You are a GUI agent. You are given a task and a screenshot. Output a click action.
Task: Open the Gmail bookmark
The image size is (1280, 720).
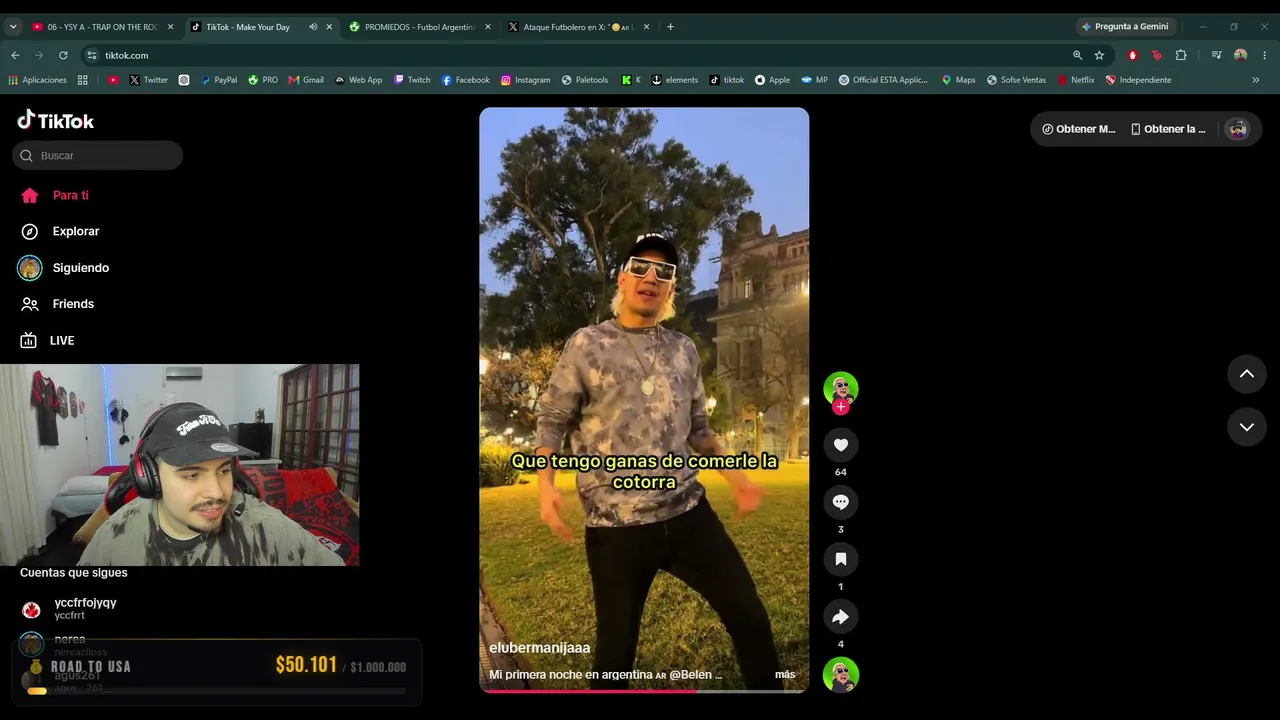306,80
